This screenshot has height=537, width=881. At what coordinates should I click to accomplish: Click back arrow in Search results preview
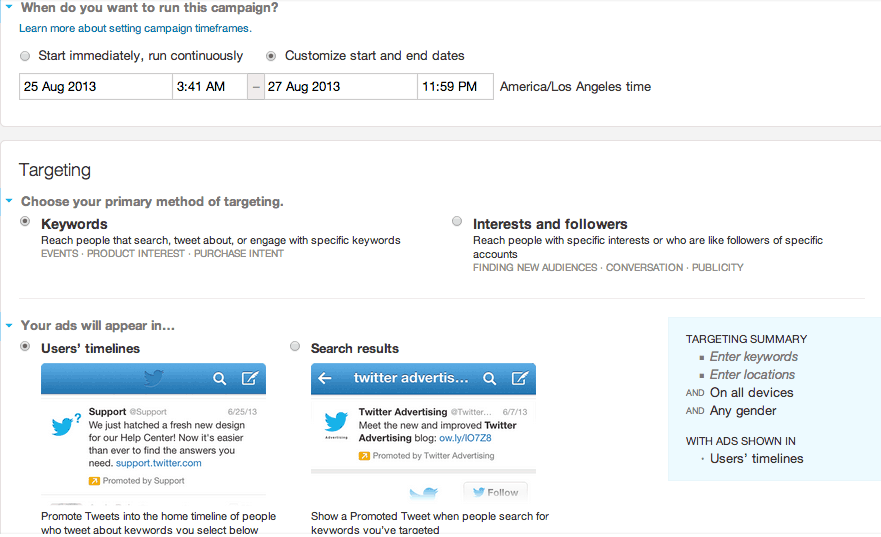[324, 379]
